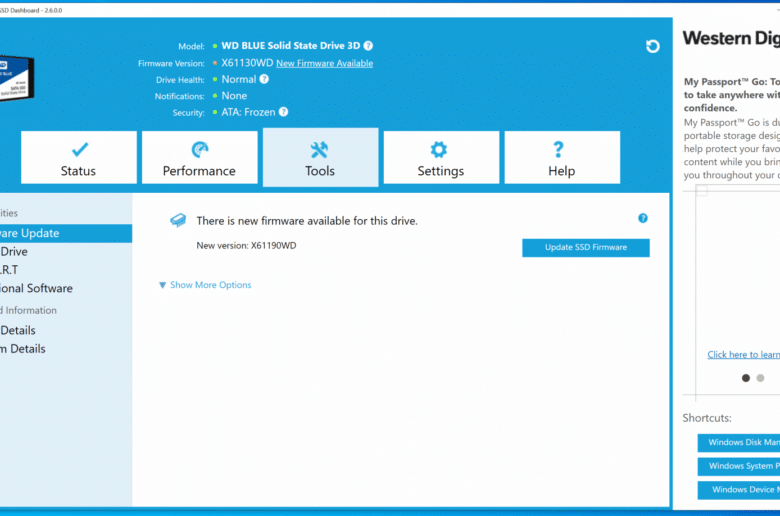This screenshot has width=780, height=516.
Task: Open the help icon in firmware update panel
Action: click(643, 218)
